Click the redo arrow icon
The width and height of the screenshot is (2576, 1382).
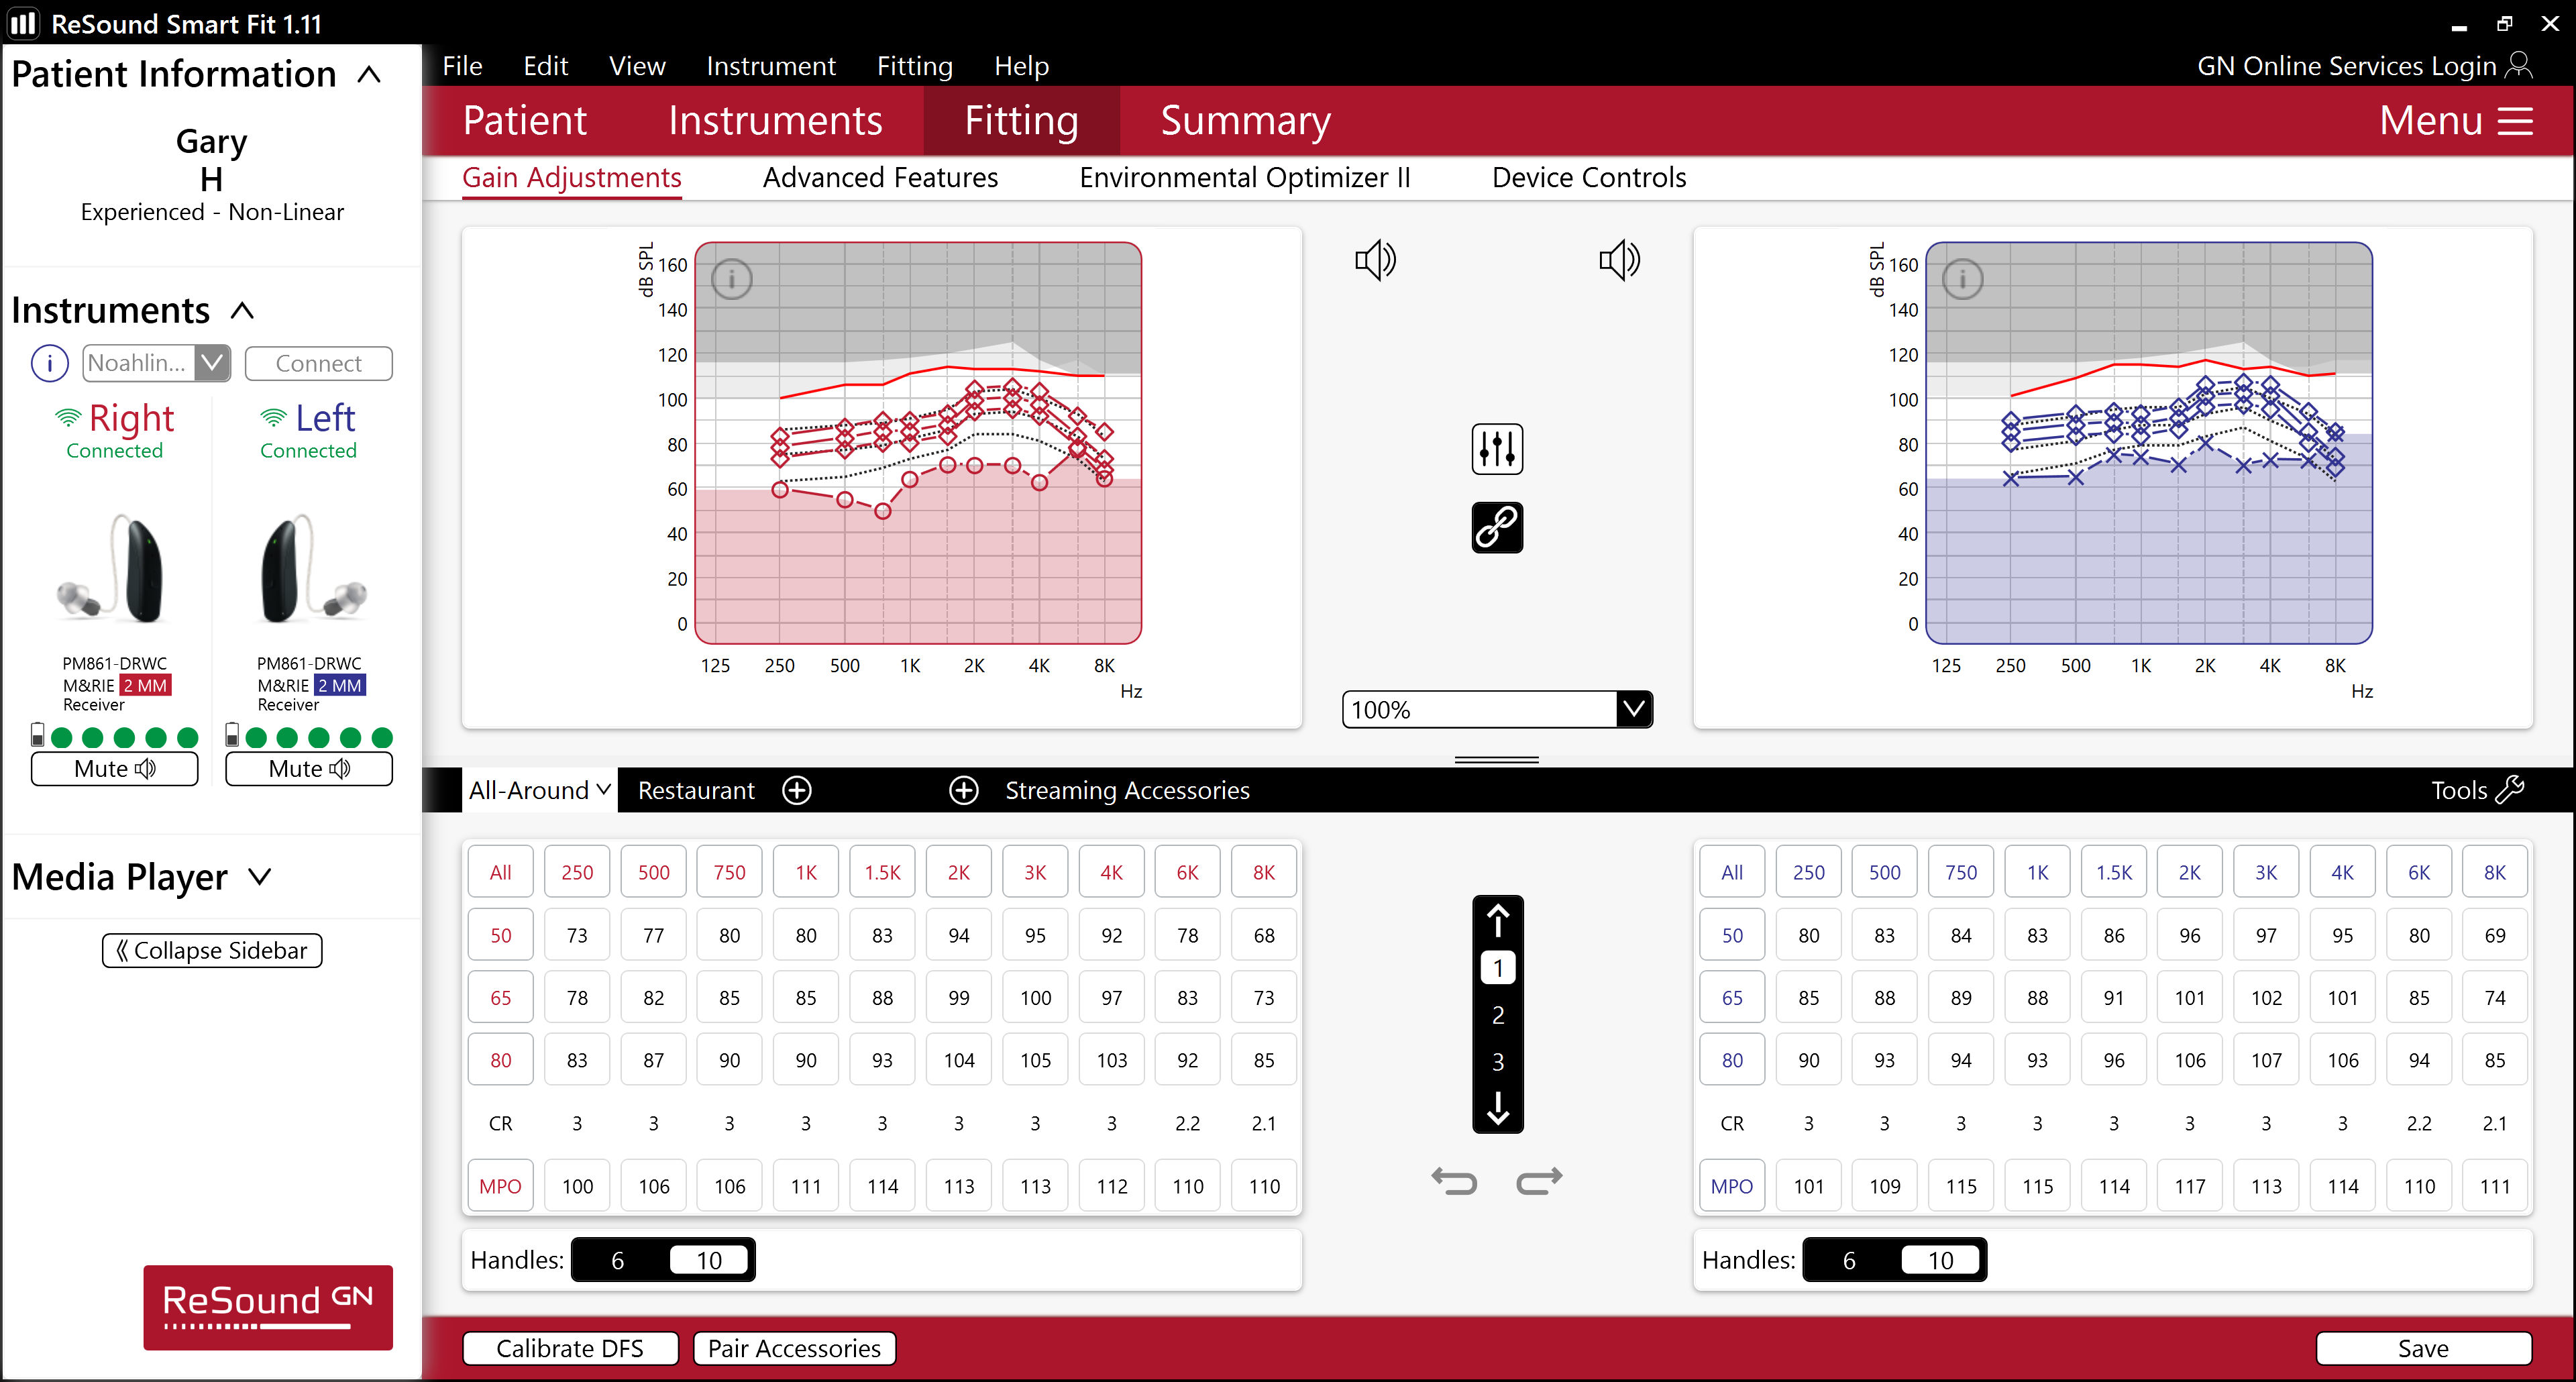1538,1181
